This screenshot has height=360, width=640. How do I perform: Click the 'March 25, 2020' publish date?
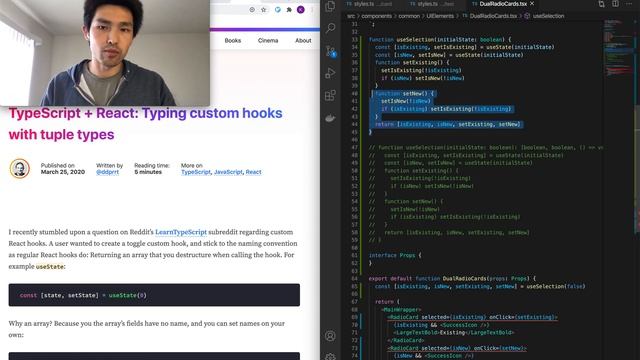coord(63,172)
